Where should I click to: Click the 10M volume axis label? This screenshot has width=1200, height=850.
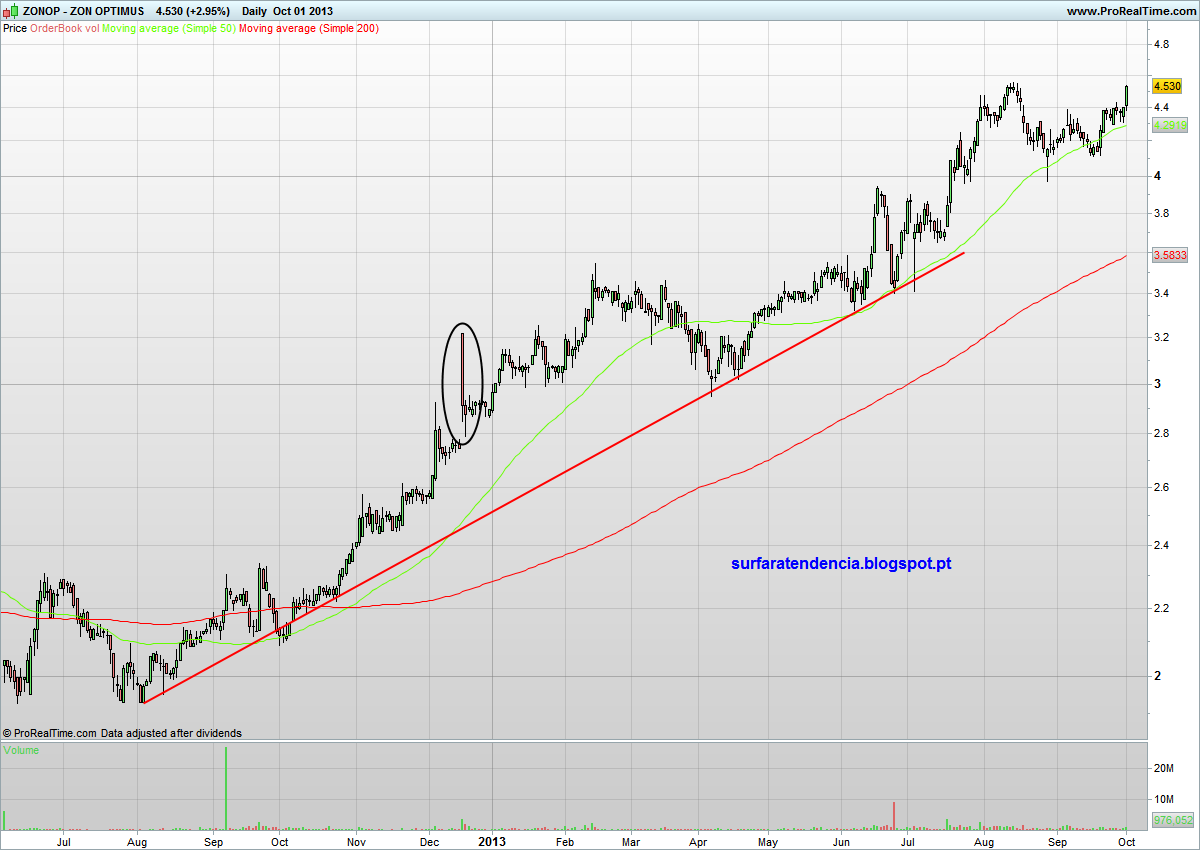click(1163, 799)
